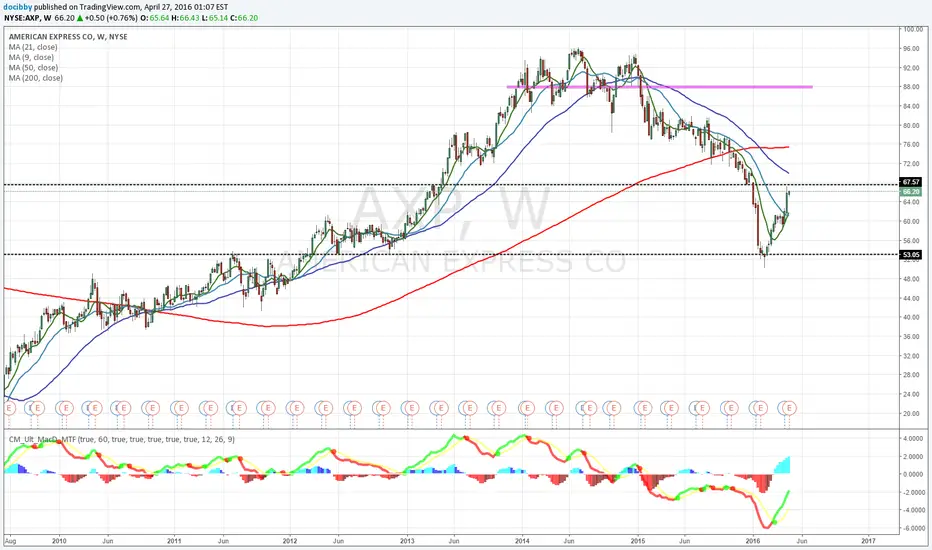Click the -6.0000 MACD axis label
This screenshot has height=550, width=932.
click(x=912, y=528)
